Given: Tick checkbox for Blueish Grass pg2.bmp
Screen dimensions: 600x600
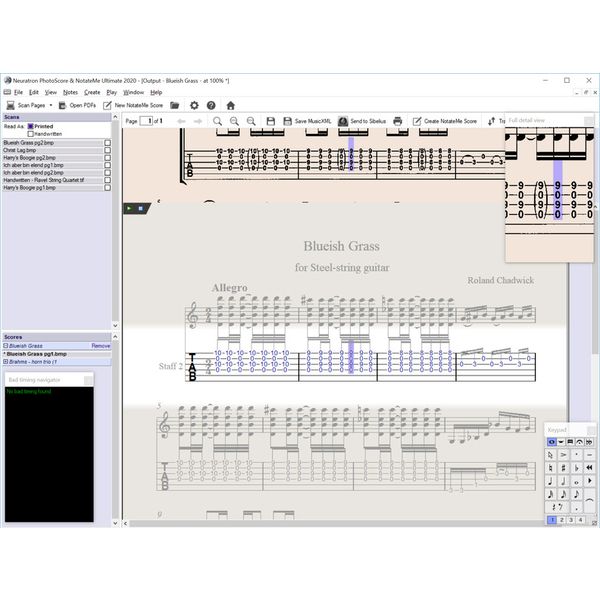Looking at the screenshot, I should click(108, 143).
